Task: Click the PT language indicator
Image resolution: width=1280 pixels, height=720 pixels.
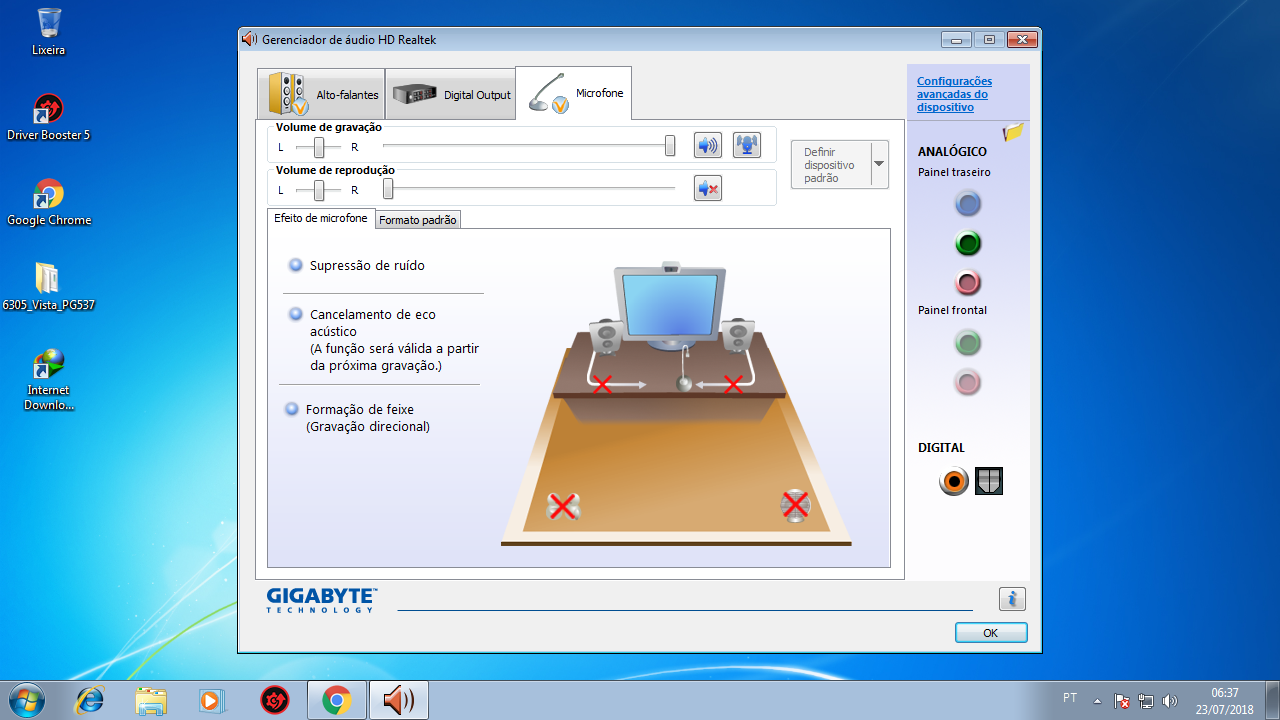Action: click(x=1070, y=698)
